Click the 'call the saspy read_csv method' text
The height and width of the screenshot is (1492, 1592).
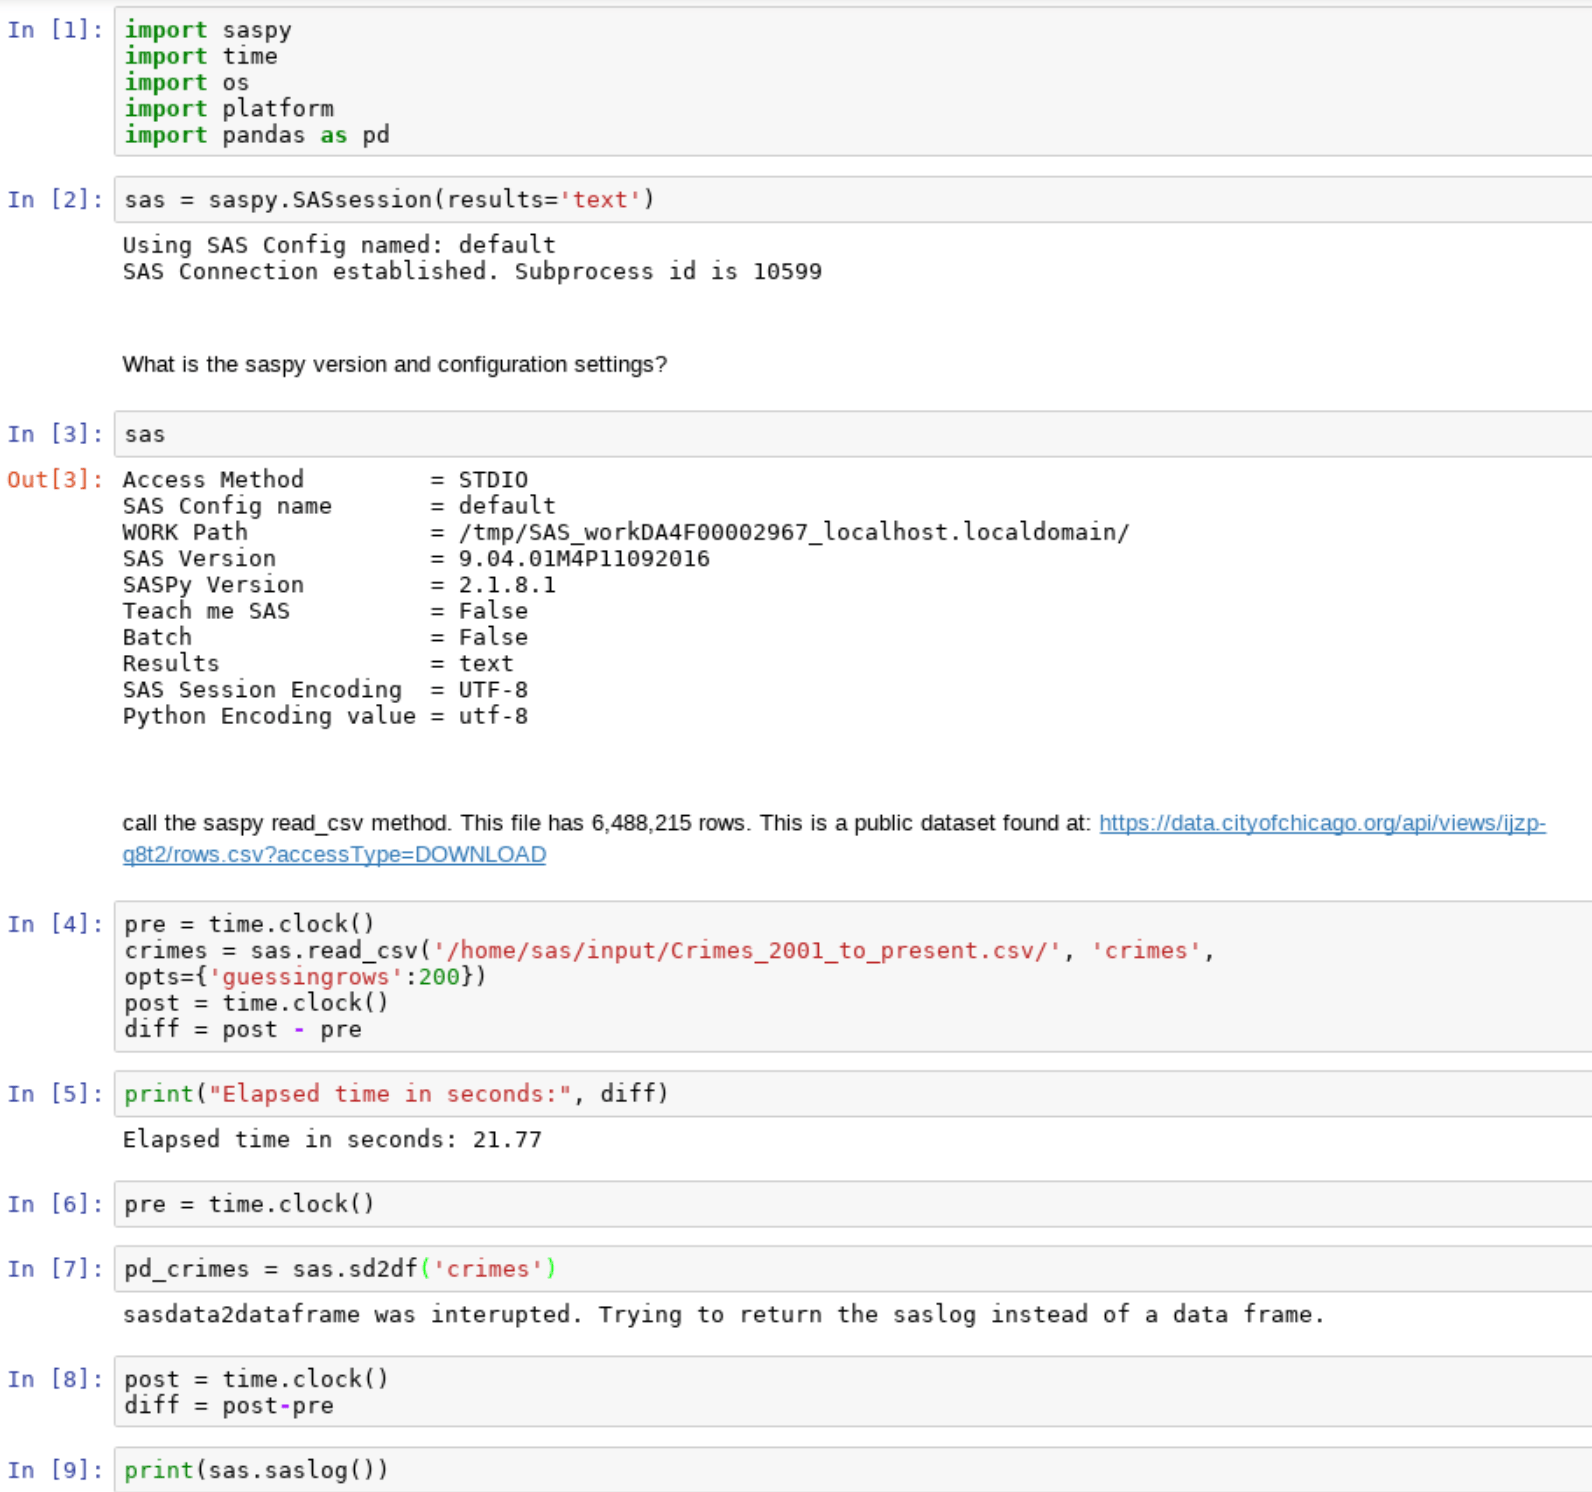[x=285, y=824]
